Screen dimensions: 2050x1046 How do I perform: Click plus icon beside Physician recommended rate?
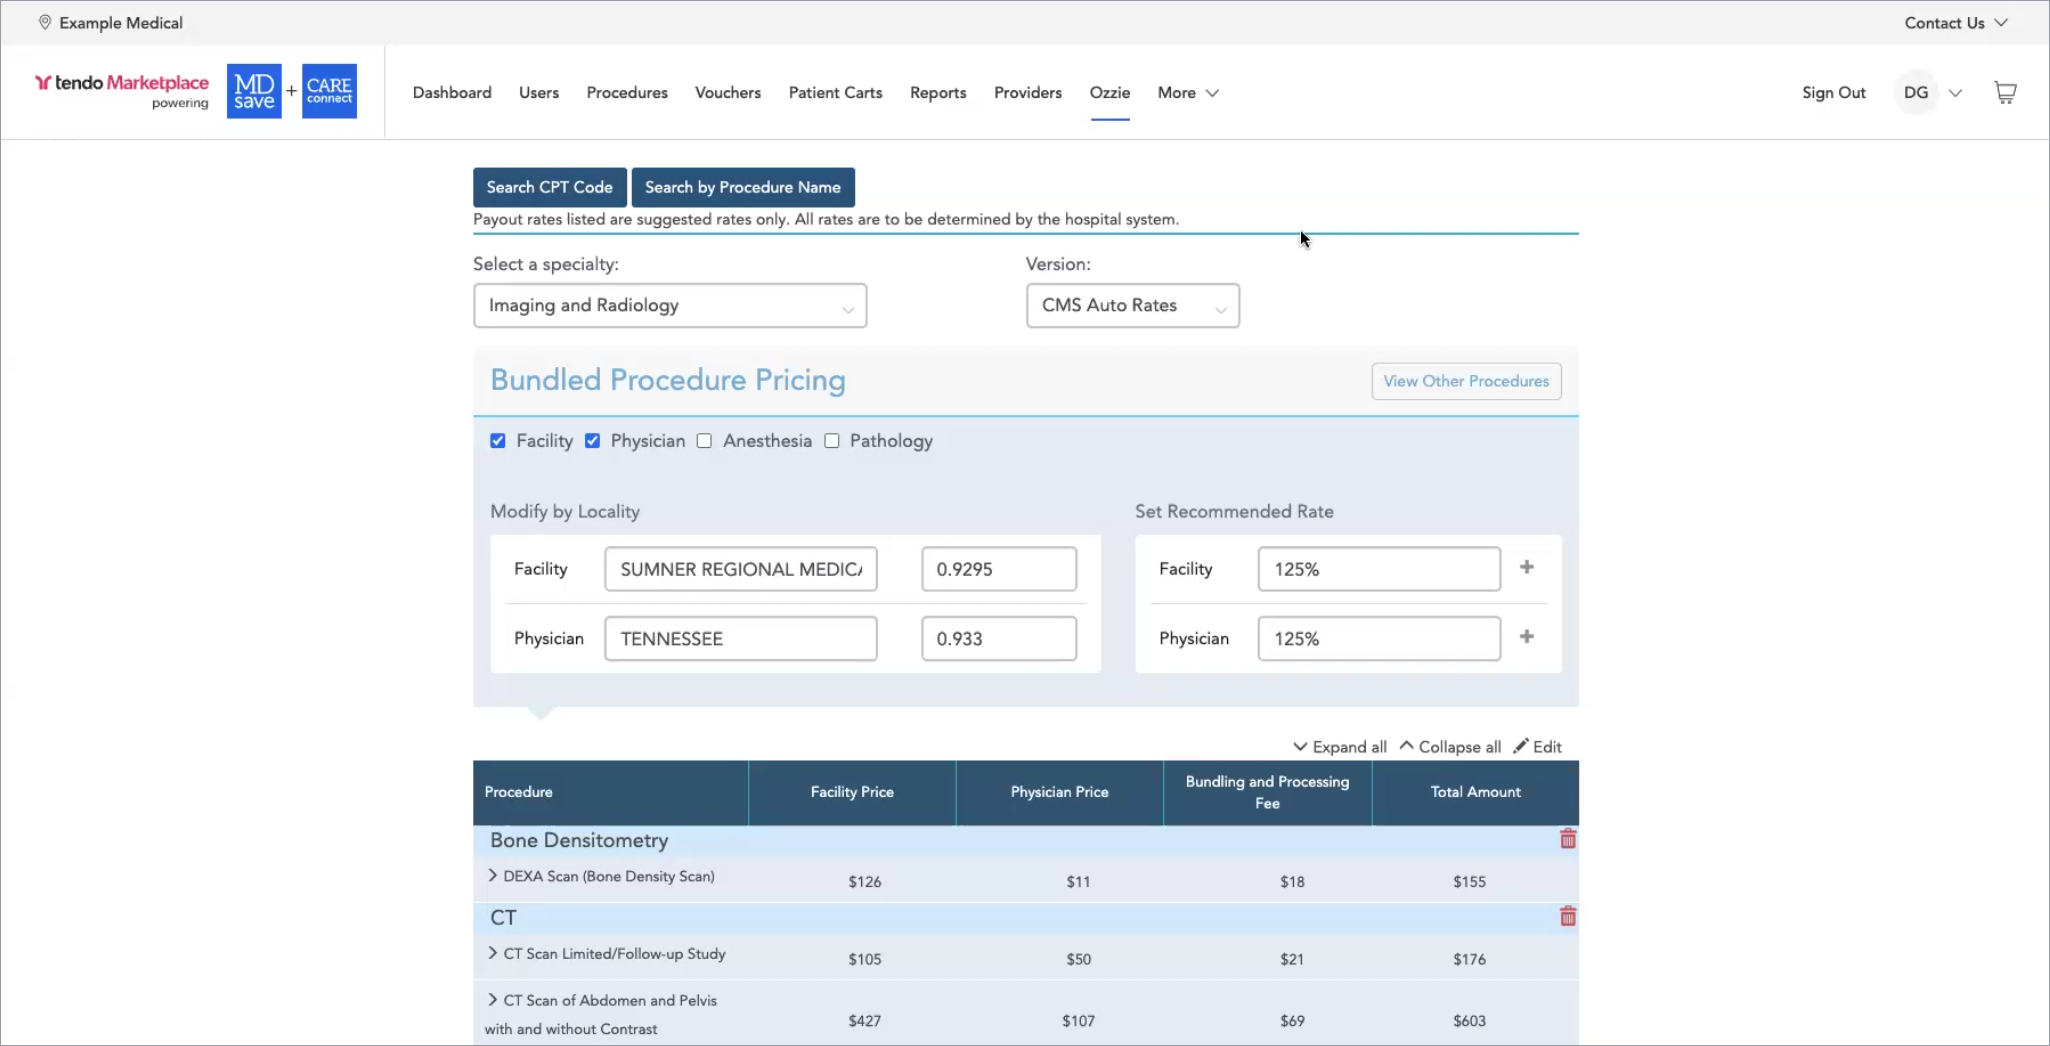click(1526, 637)
